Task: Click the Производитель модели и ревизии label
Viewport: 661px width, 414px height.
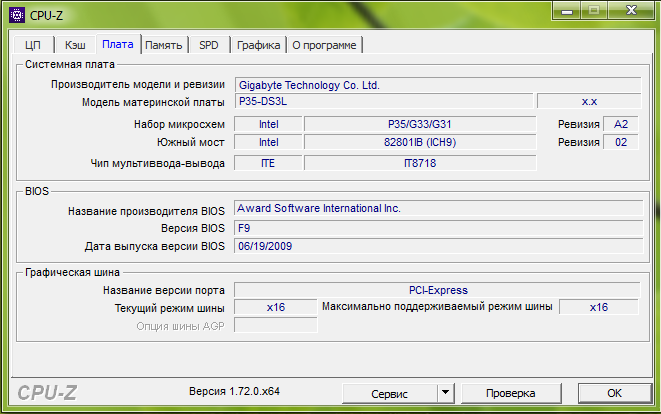Action: 138,85
